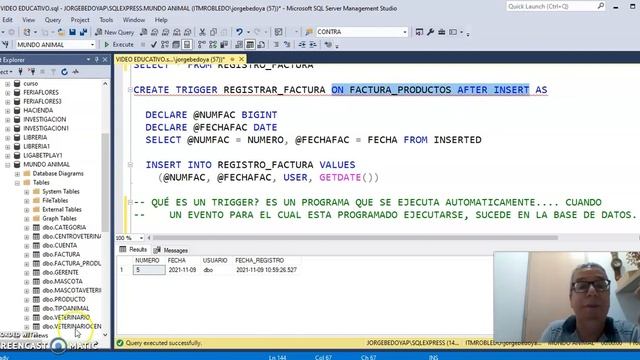640x360 pixels.
Task: Click the Disconnect icon in Object Explorer
Action: [x=31, y=72]
